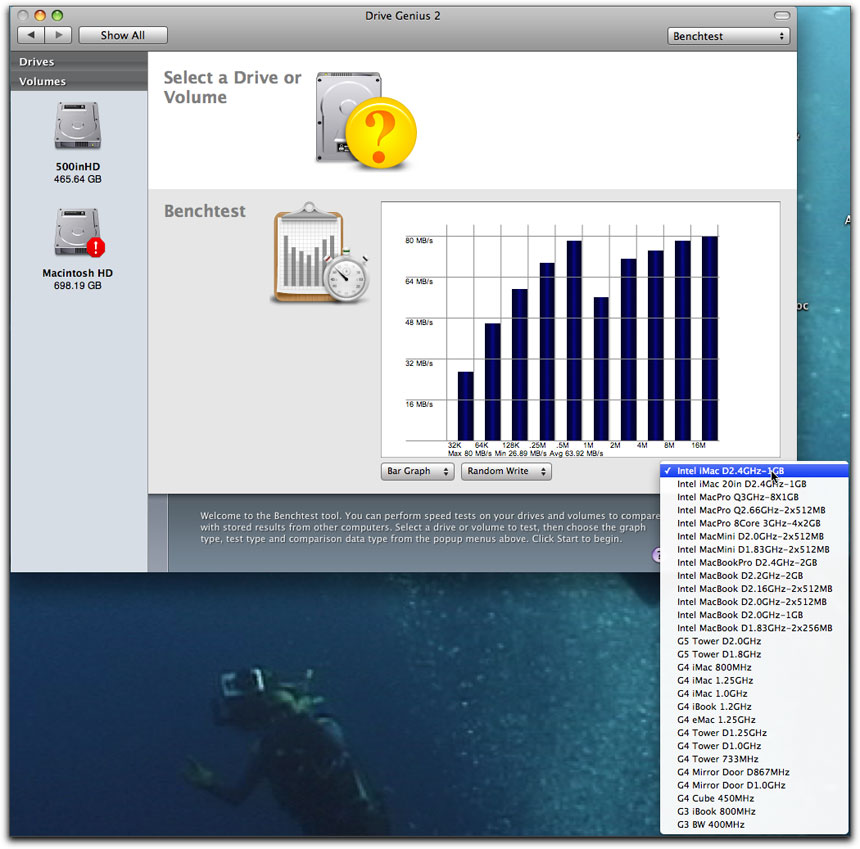860x849 pixels.
Task: Open the Bar Graph type dropdown
Action: (x=417, y=471)
